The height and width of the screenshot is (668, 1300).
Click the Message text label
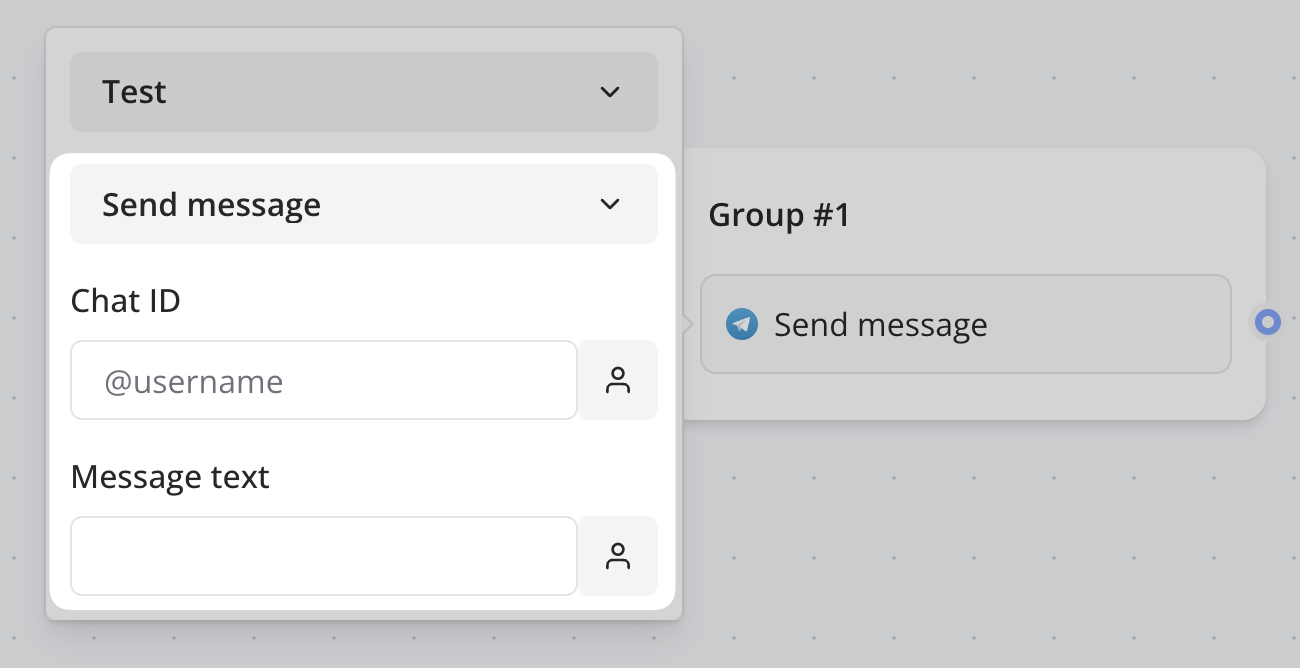(x=170, y=477)
